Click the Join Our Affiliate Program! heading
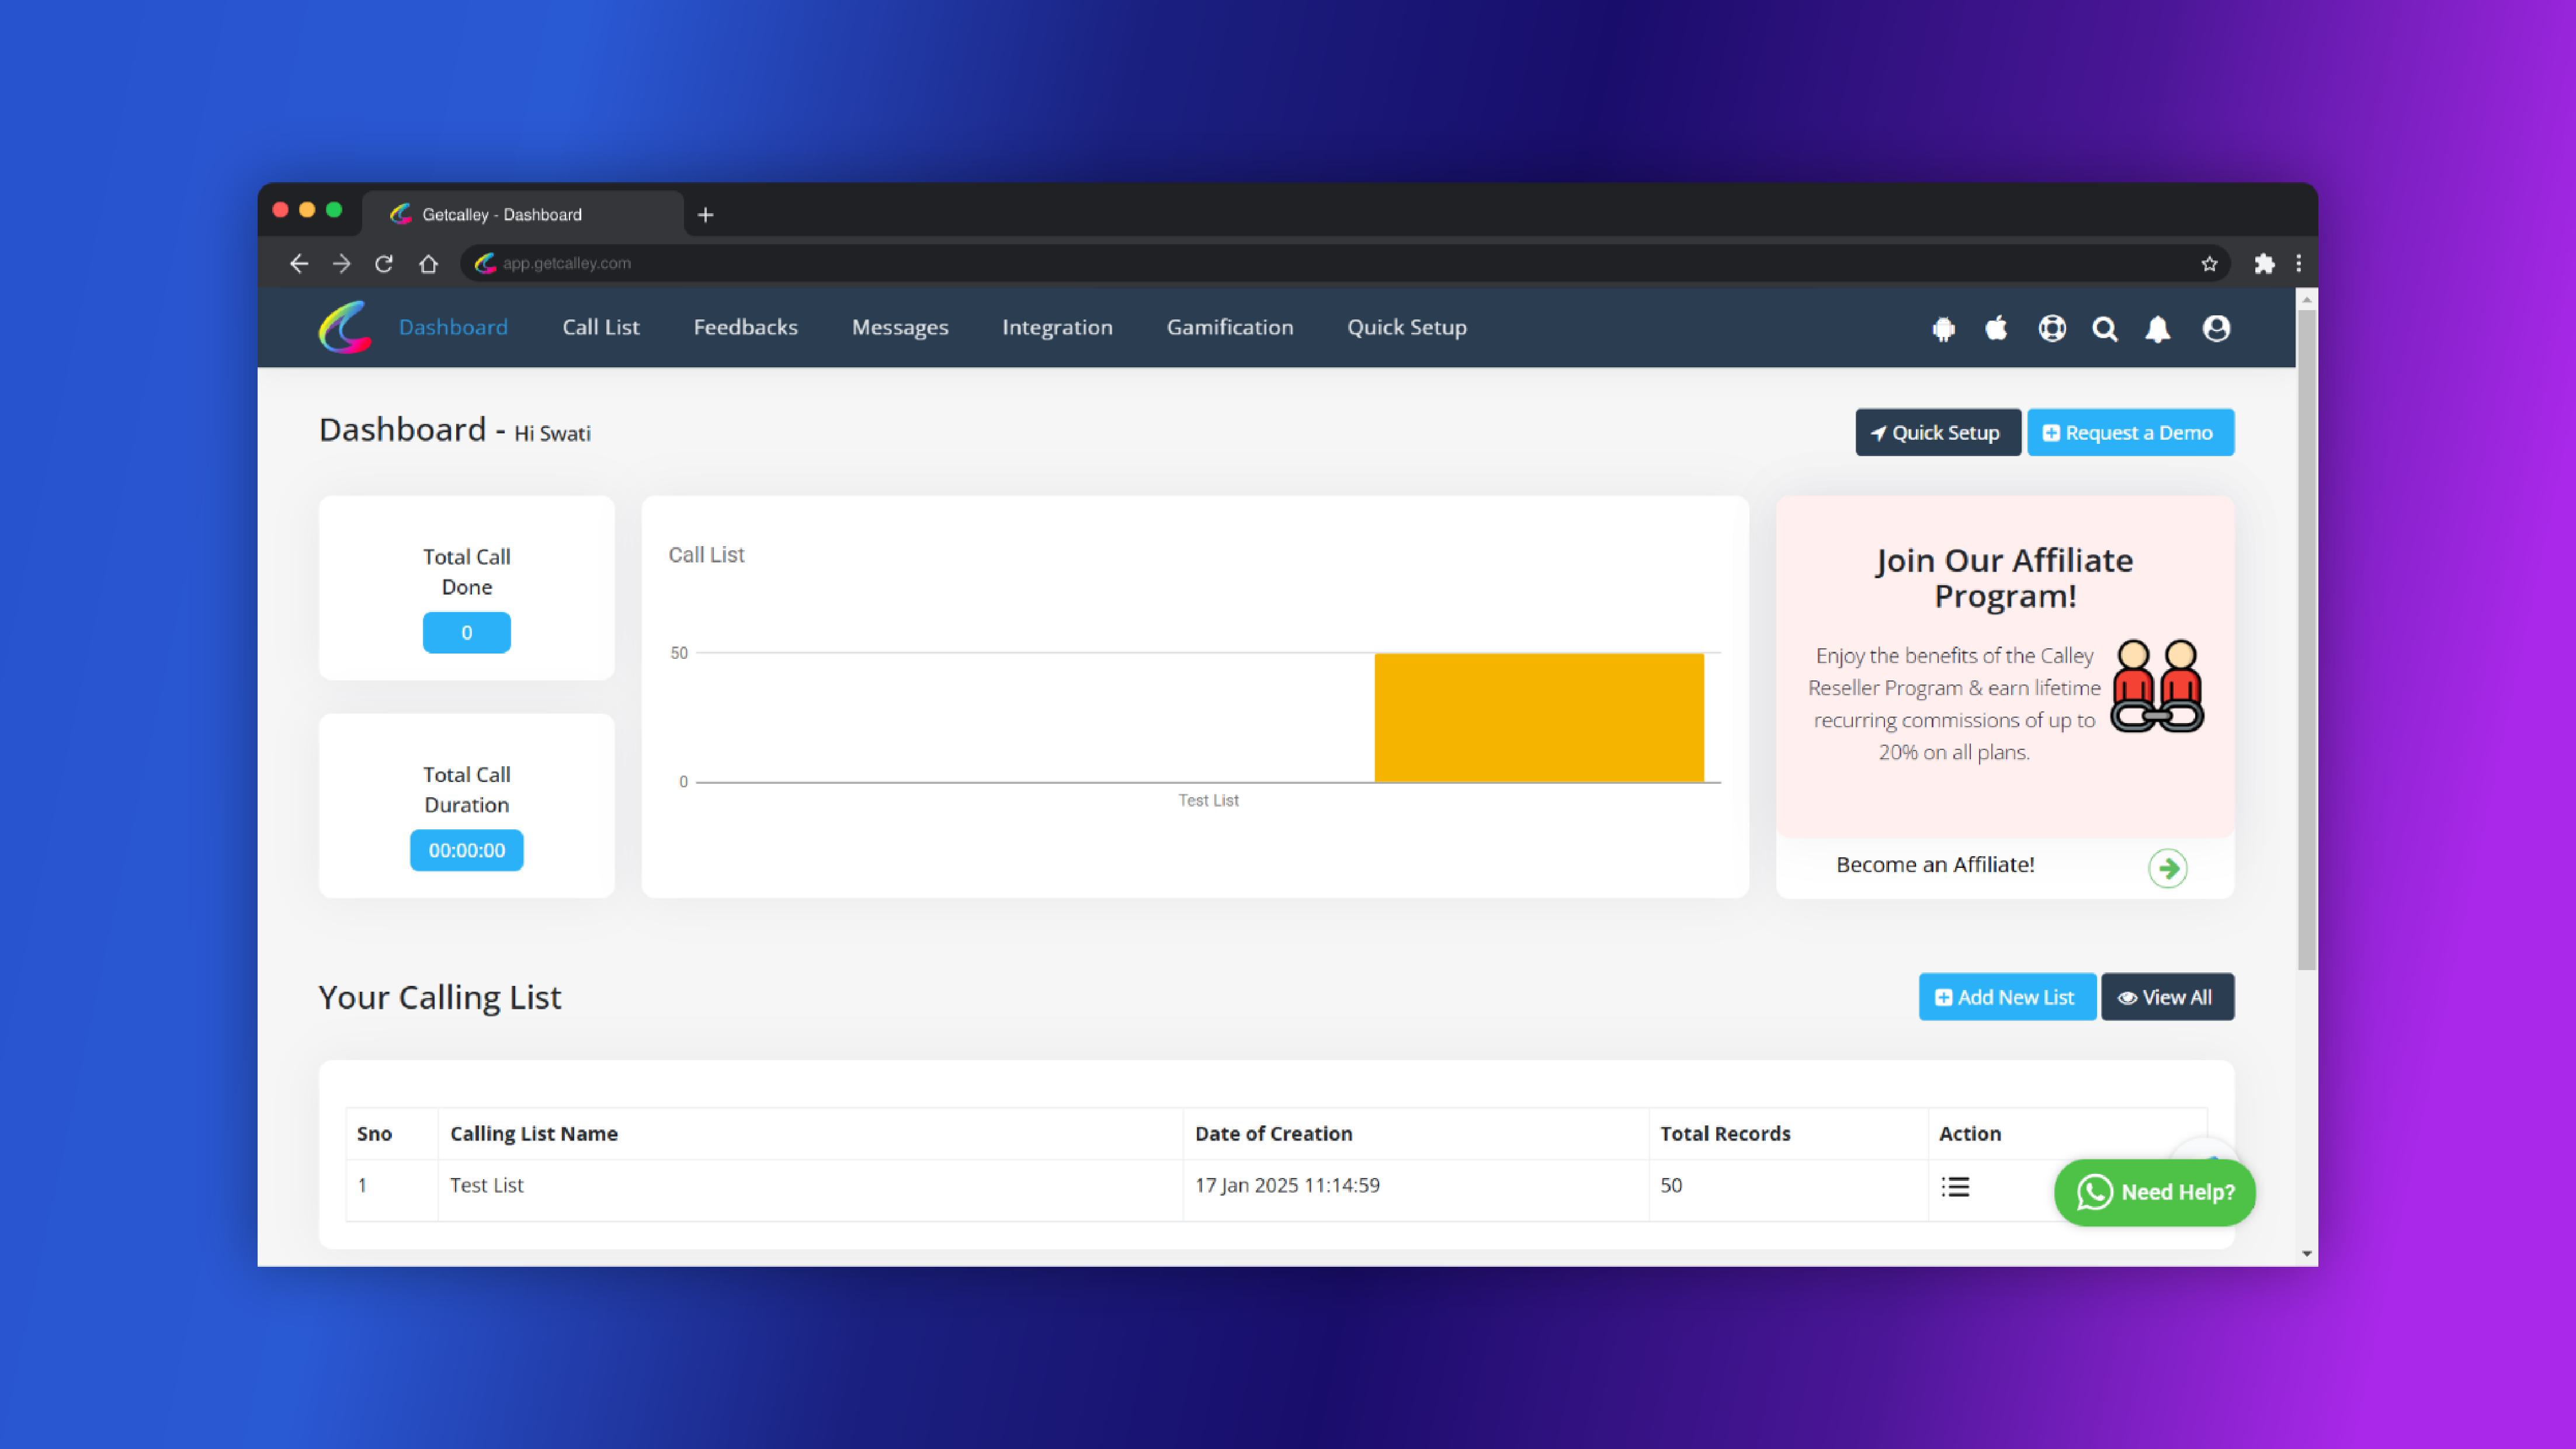Image resolution: width=2576 pixels, height=1449 pixels. coord(2004,578)
